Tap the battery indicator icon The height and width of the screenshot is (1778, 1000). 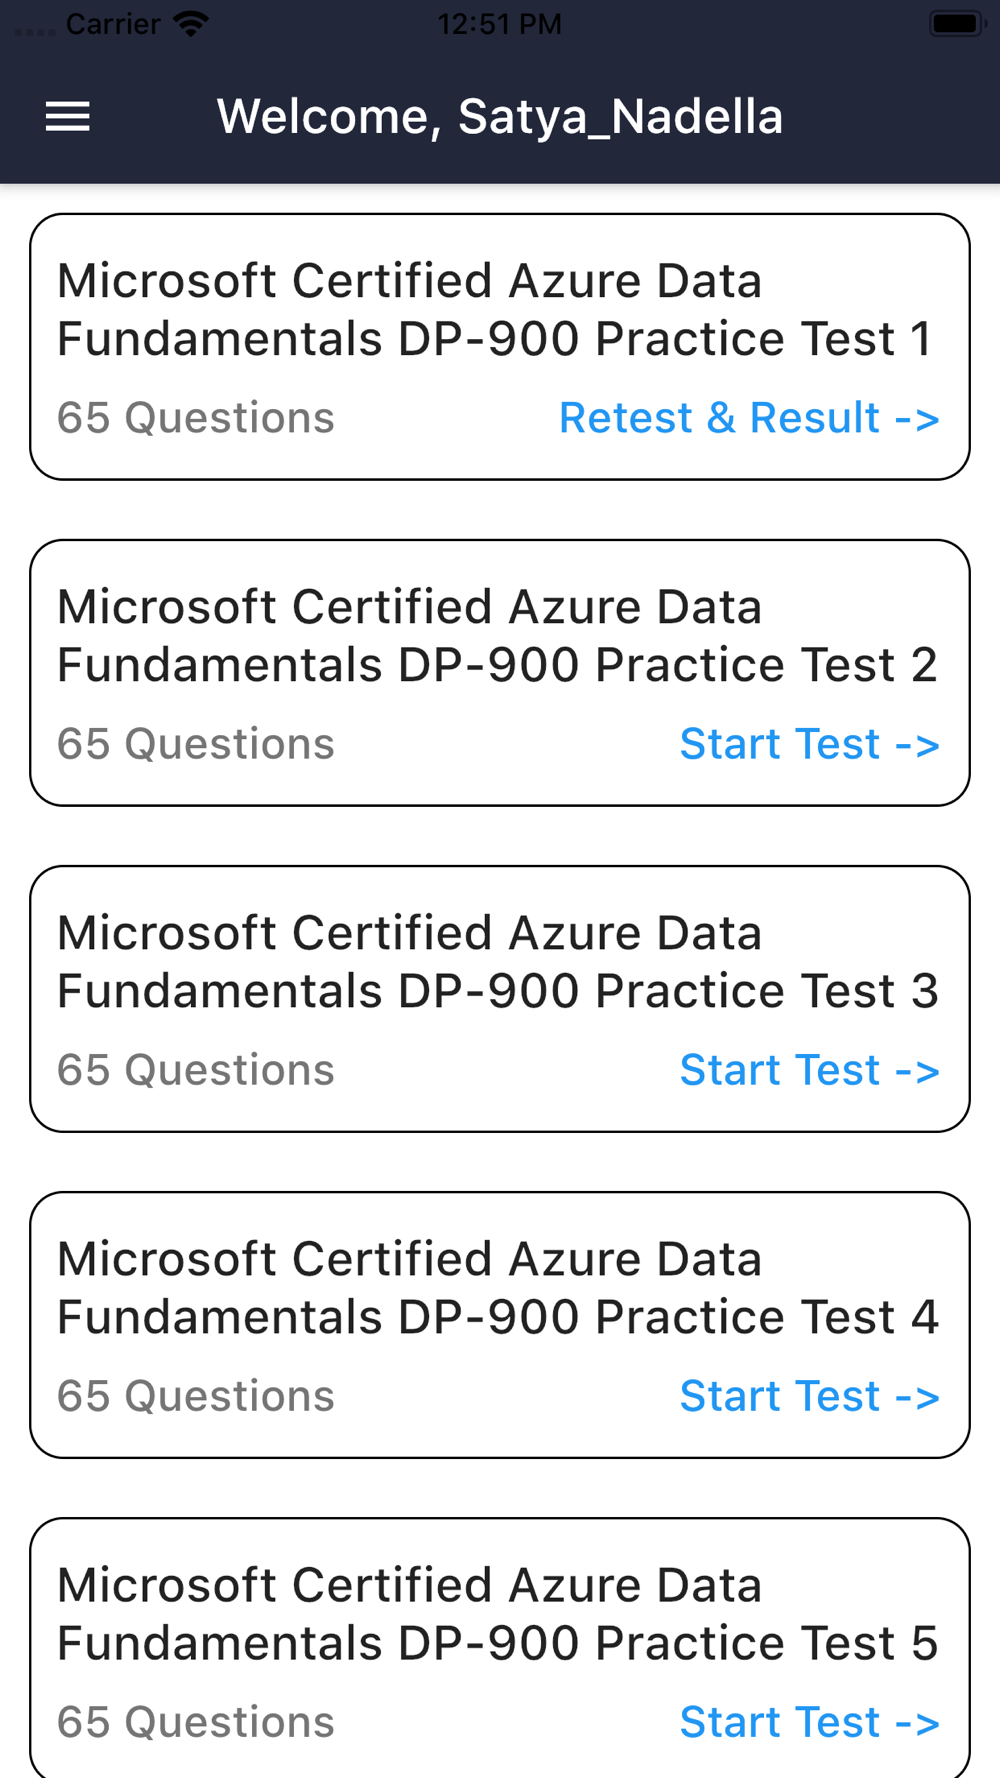click(957, 23)
